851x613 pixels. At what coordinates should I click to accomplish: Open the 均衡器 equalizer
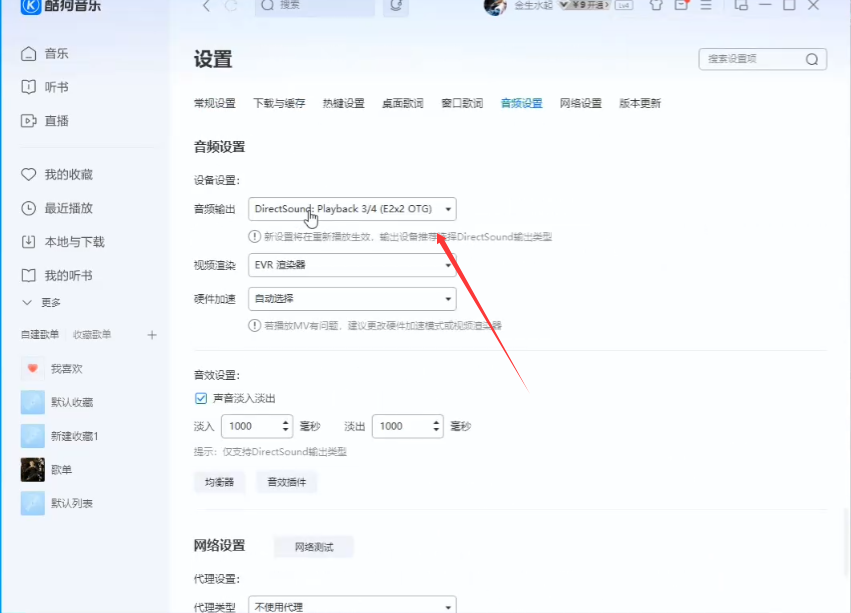[220, 481]
